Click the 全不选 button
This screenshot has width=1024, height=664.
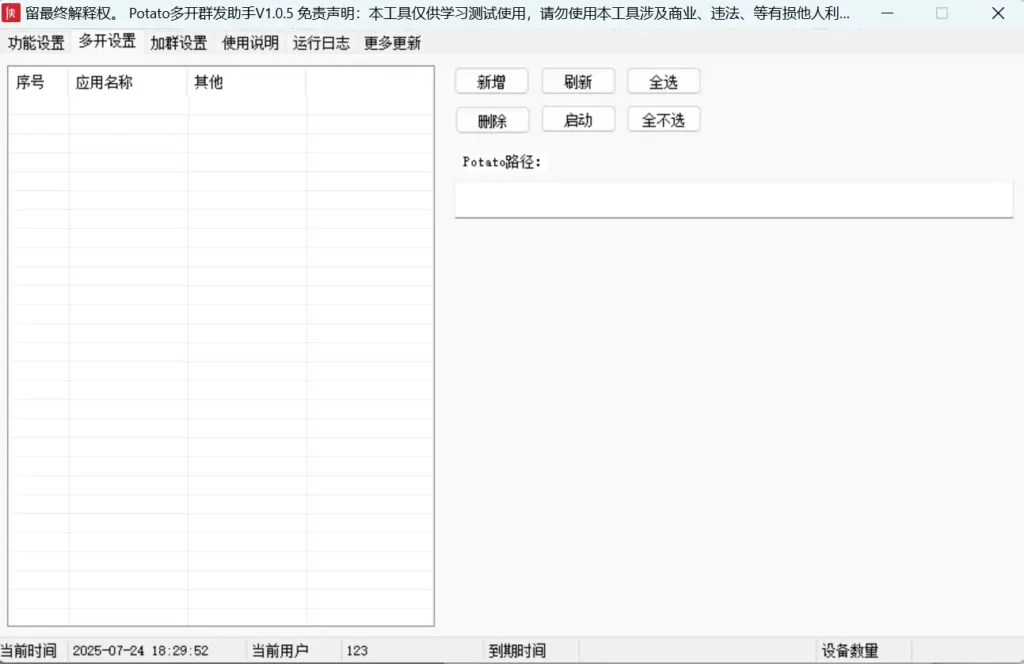coord(664,120)
